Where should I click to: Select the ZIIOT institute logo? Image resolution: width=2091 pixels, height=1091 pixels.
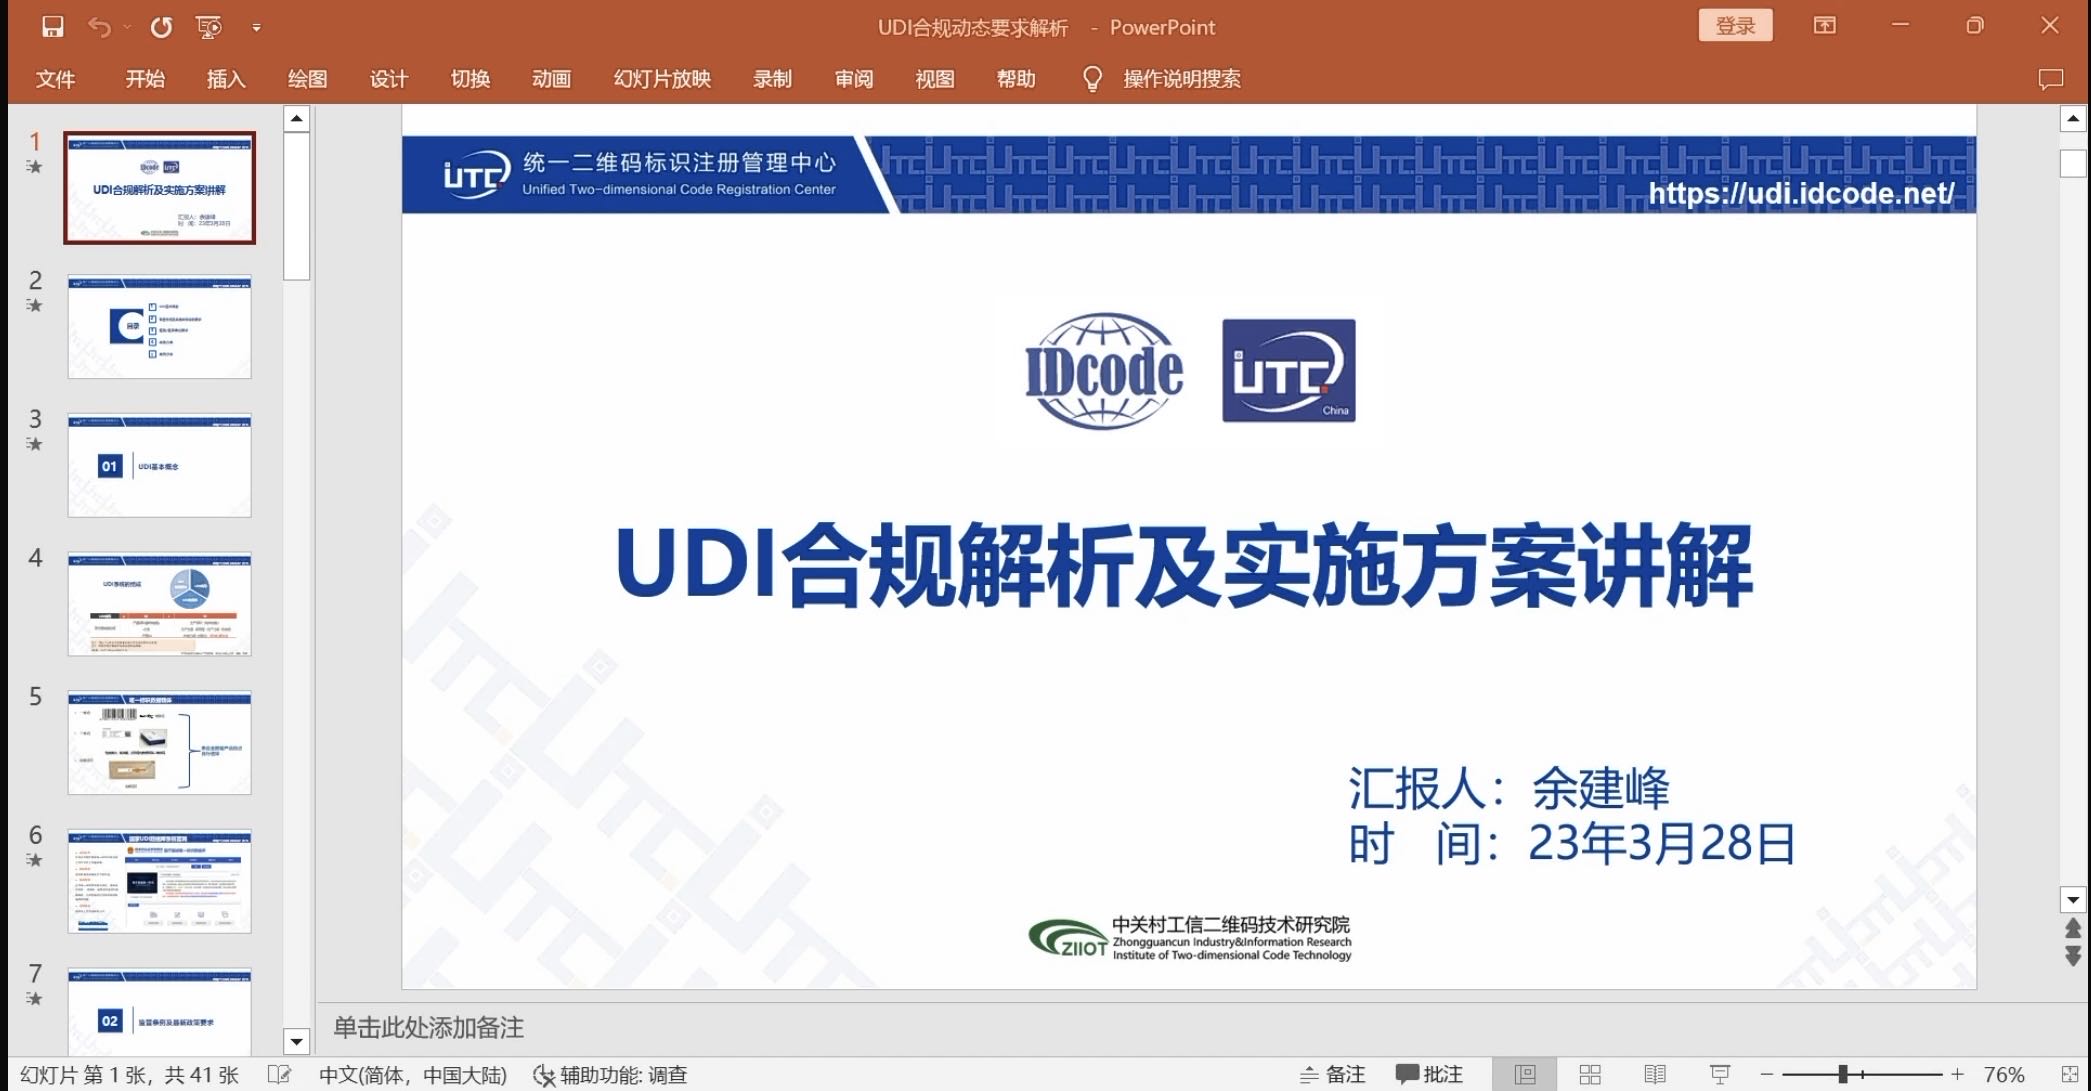point(1190,939)
